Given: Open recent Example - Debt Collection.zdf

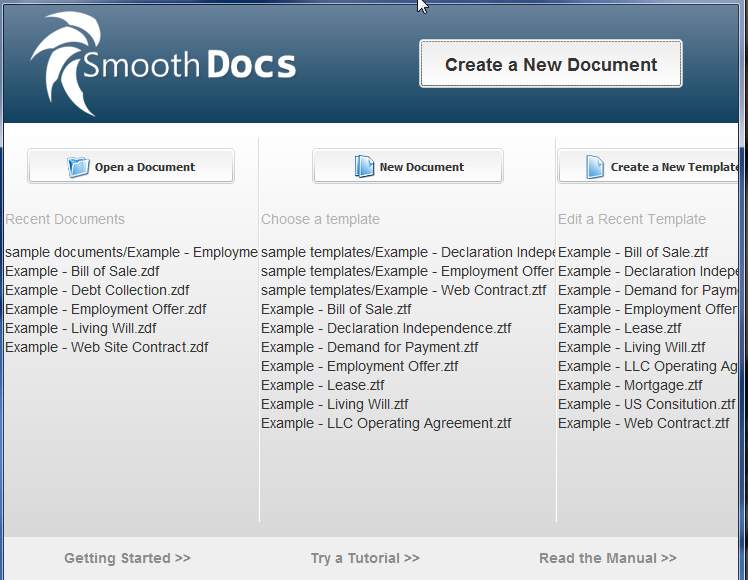Looking at the screenshot, I should 97,290.
